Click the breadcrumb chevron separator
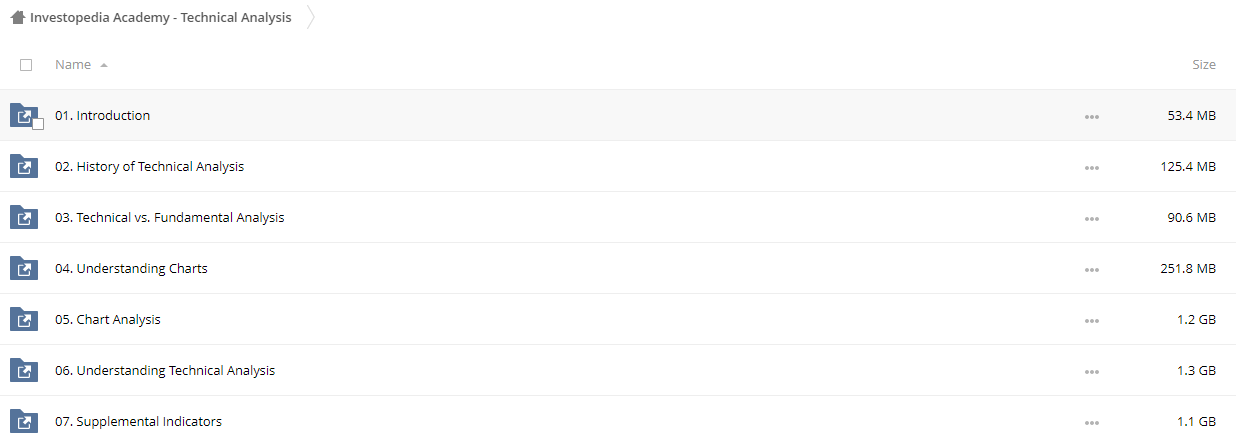Viewport: 1236px width, 446px height. click(311, 18)
